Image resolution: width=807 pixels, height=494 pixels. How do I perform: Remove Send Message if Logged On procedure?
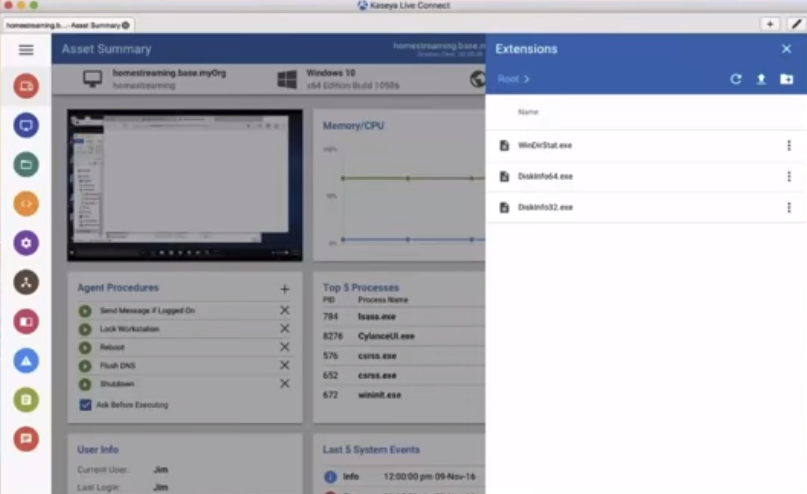coord(285,310)
